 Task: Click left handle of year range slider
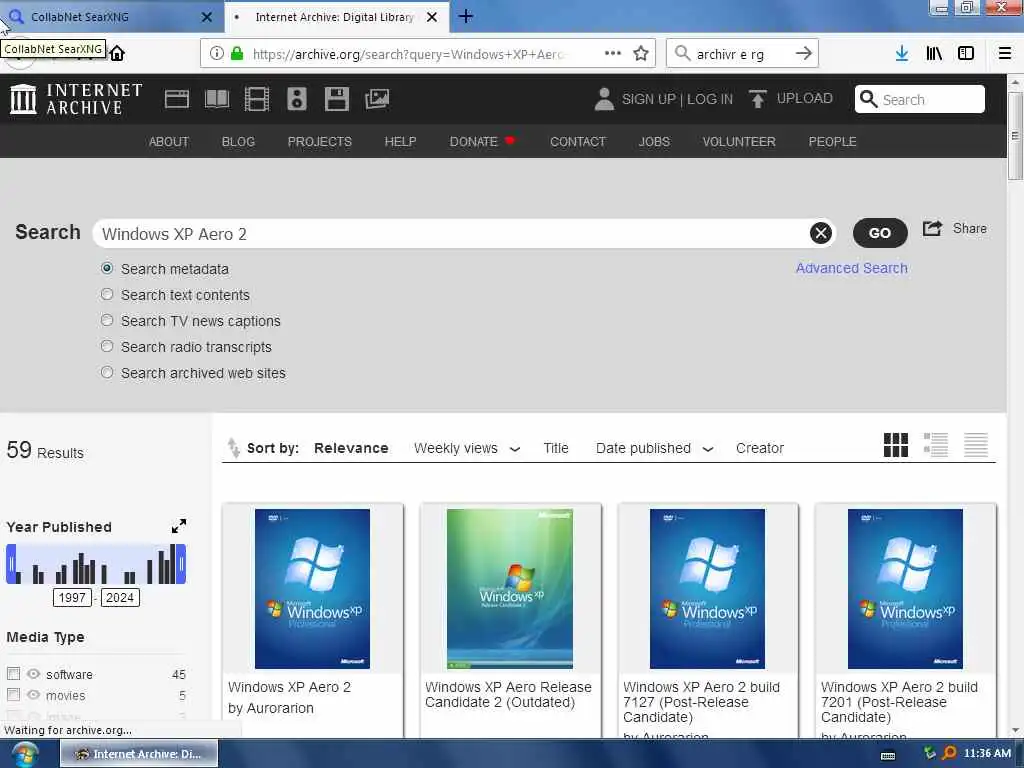click(11, 564)
